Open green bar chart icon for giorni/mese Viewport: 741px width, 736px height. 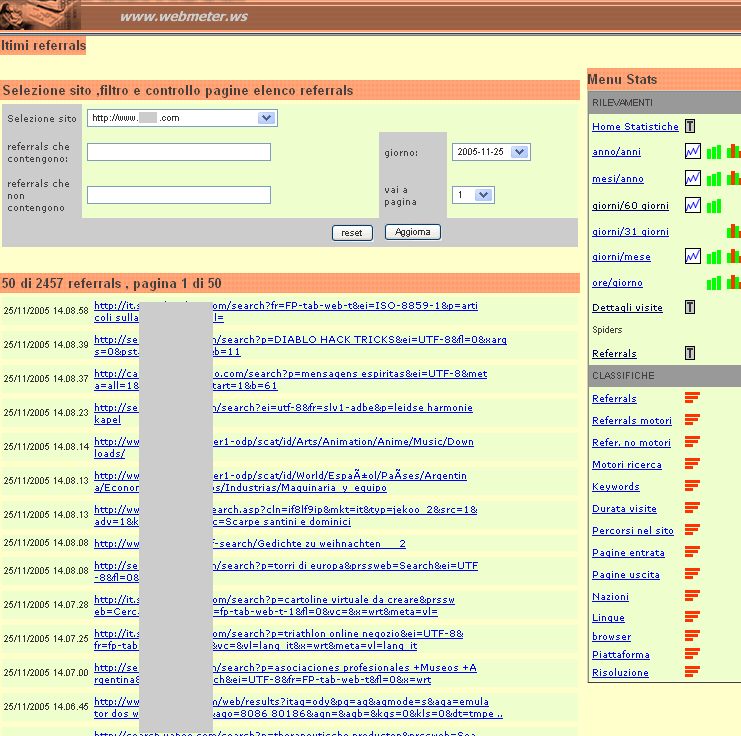714,257
